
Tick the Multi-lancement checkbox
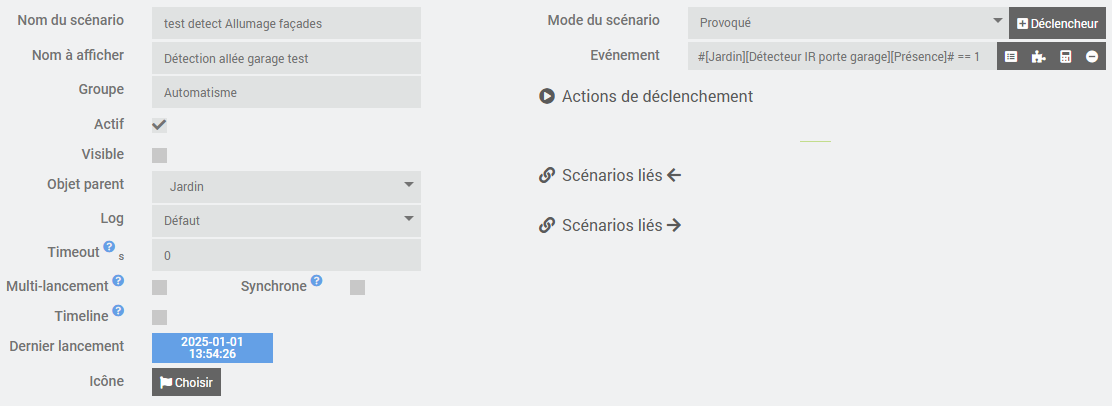(x=159, y=288)
